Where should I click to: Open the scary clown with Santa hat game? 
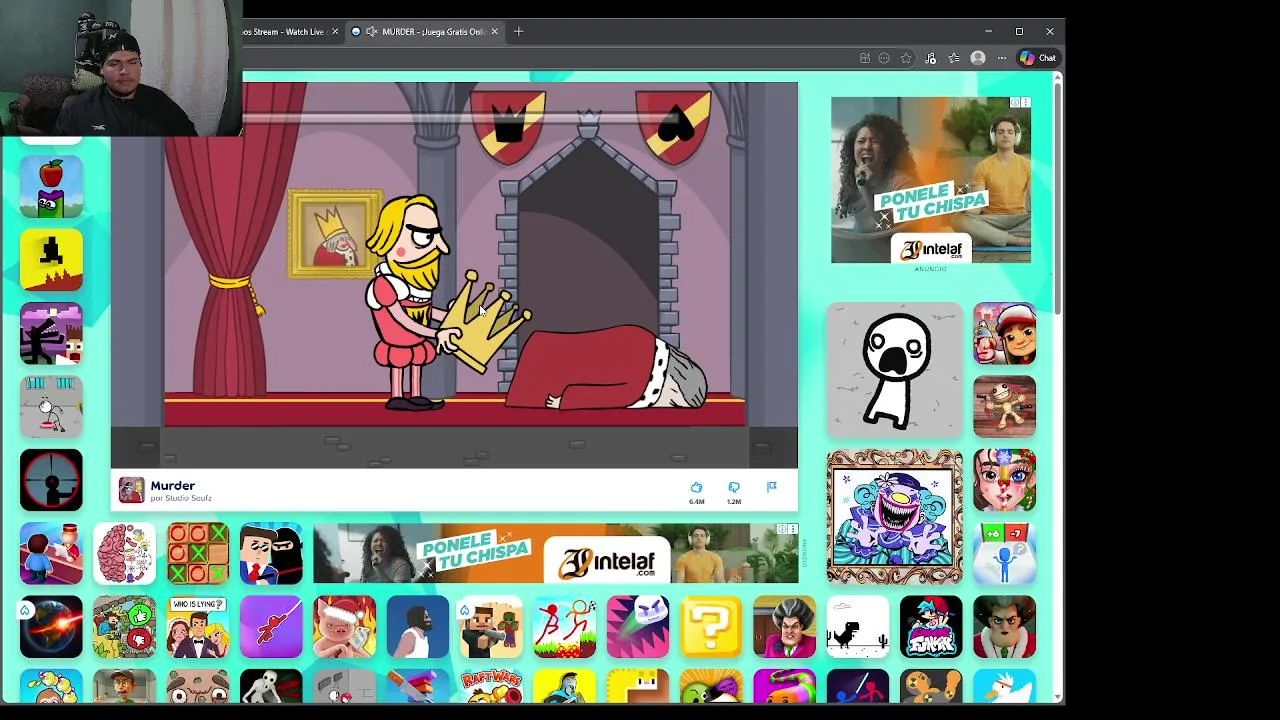pos(1004,627)
